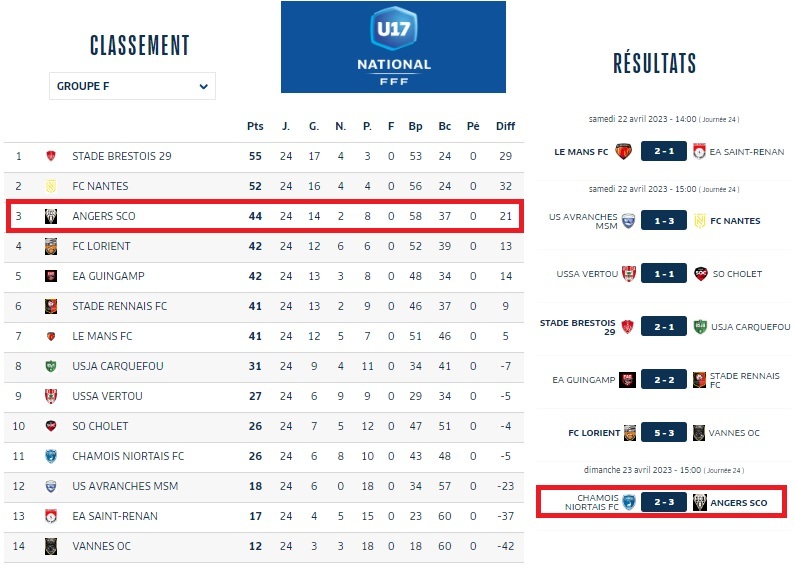Click the SO Cholet crest in standings

(x=51, y=426)
